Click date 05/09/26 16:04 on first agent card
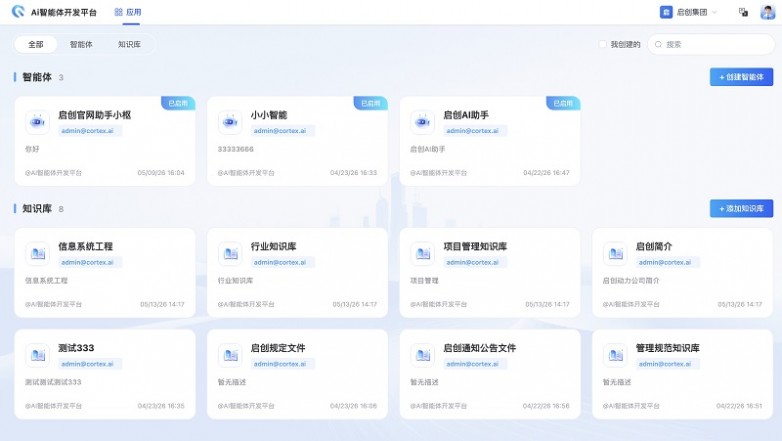 pyautogui.click(x=161, y=173)
